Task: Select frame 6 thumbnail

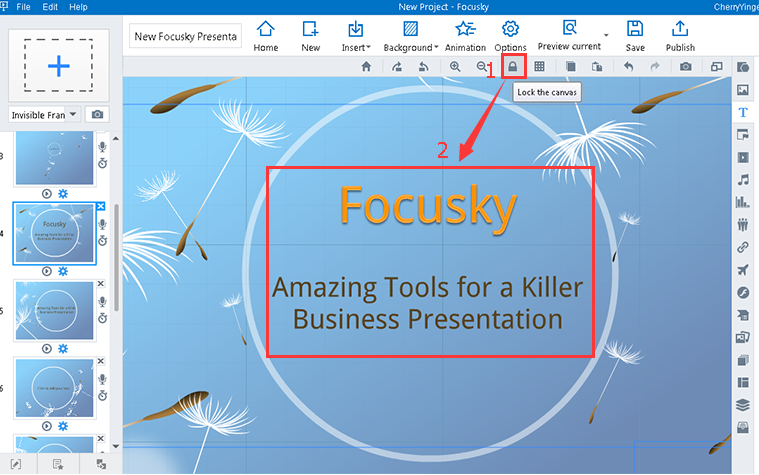Action: click(x=54, y=388)
